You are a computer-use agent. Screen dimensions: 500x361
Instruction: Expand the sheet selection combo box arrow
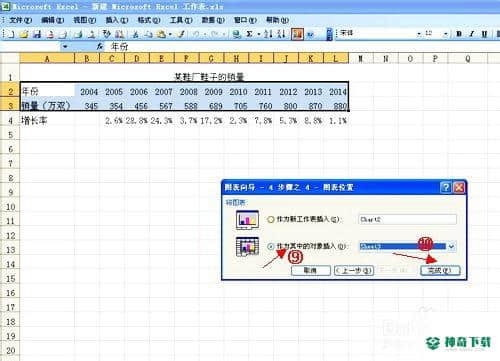[451, 247]
